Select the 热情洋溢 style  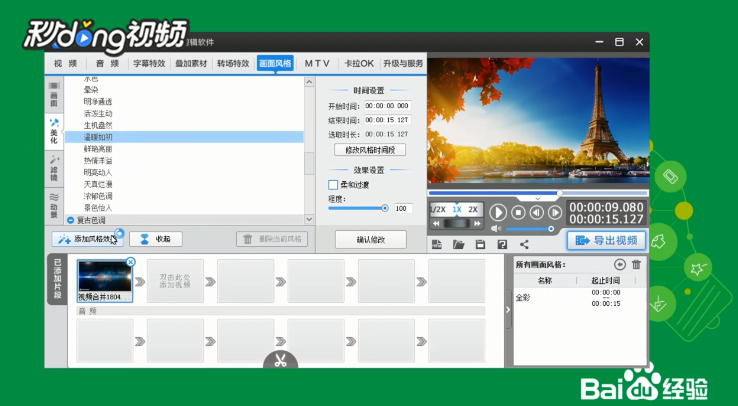coord(184,160)
